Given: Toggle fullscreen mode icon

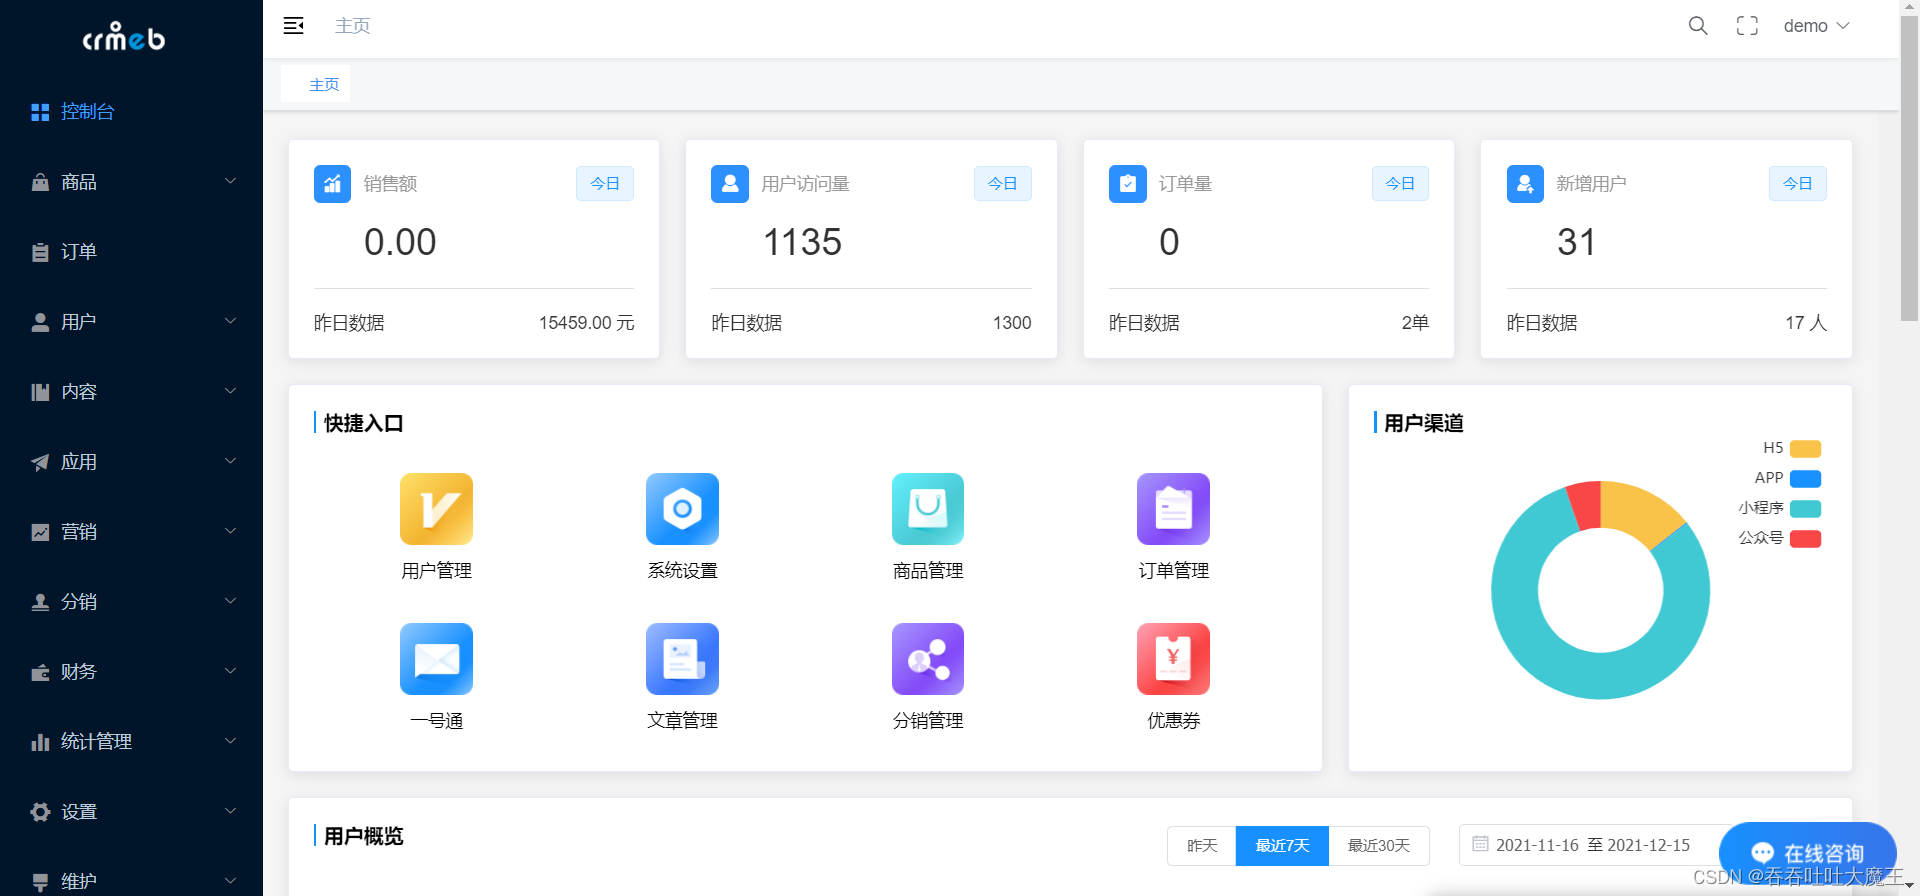Looking at the screenshot, I should 1747,26.
